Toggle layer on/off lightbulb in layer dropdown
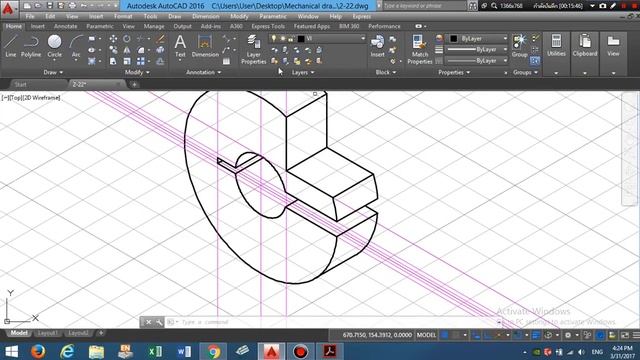This screenshot has width=640, height=360. (274, 38)
